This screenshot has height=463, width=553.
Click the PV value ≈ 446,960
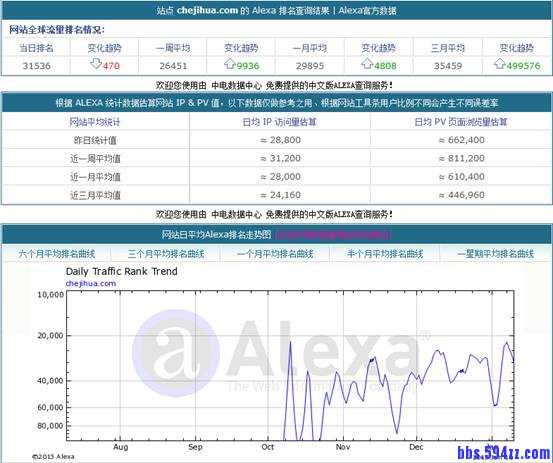coord(461,195)
